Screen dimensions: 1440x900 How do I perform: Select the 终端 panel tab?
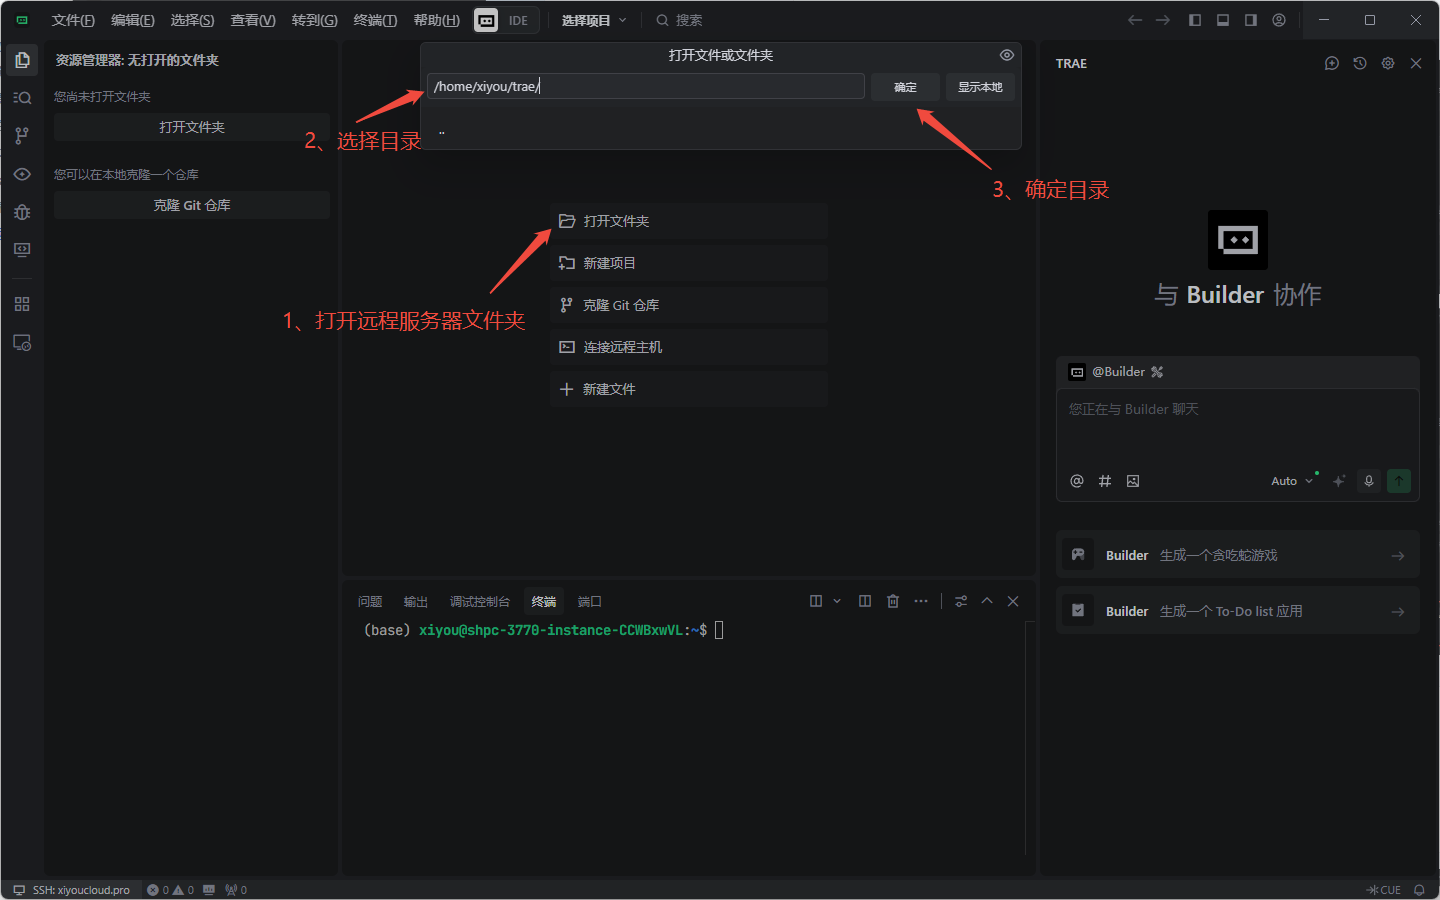[x=544, y=601]
